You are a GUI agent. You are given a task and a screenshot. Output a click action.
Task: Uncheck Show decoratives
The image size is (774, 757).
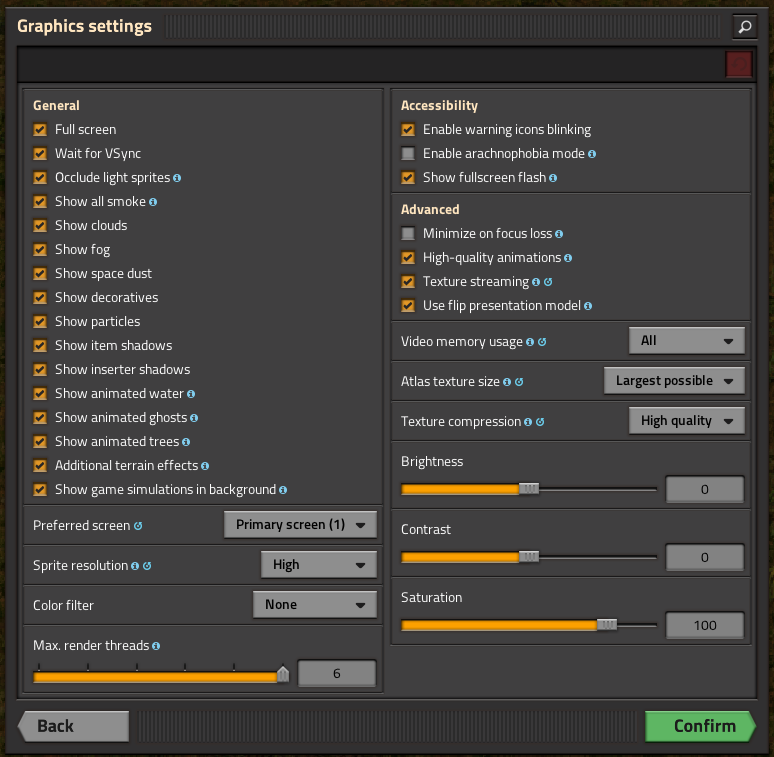(x=40, y=298)
